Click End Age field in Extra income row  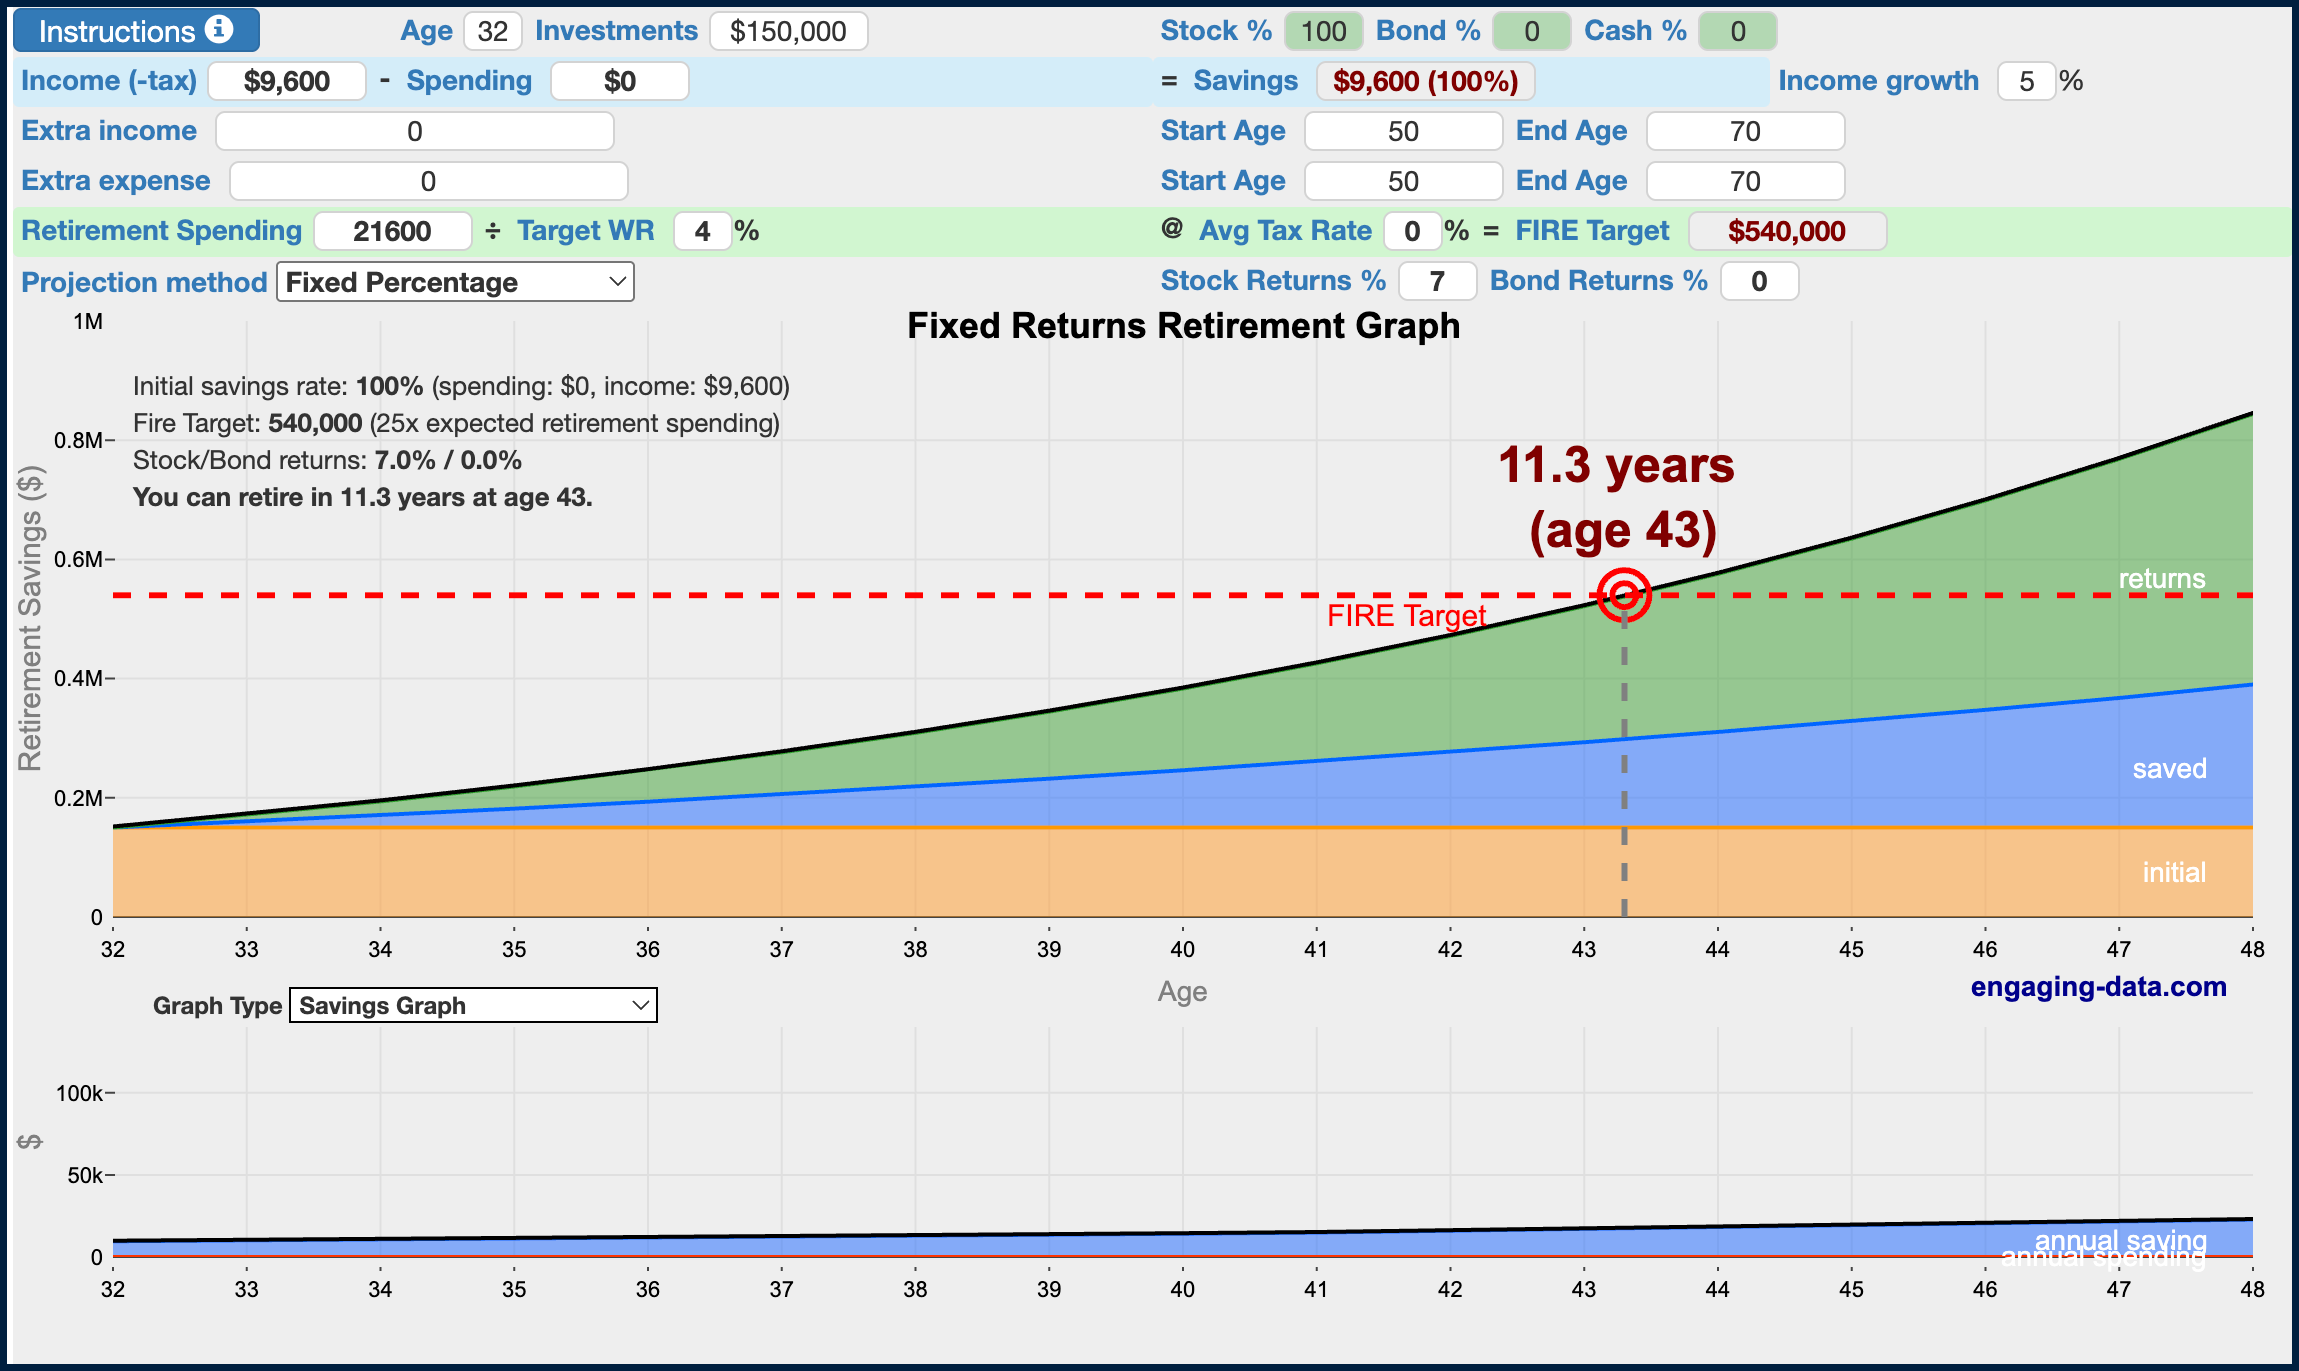[1745, 131]
